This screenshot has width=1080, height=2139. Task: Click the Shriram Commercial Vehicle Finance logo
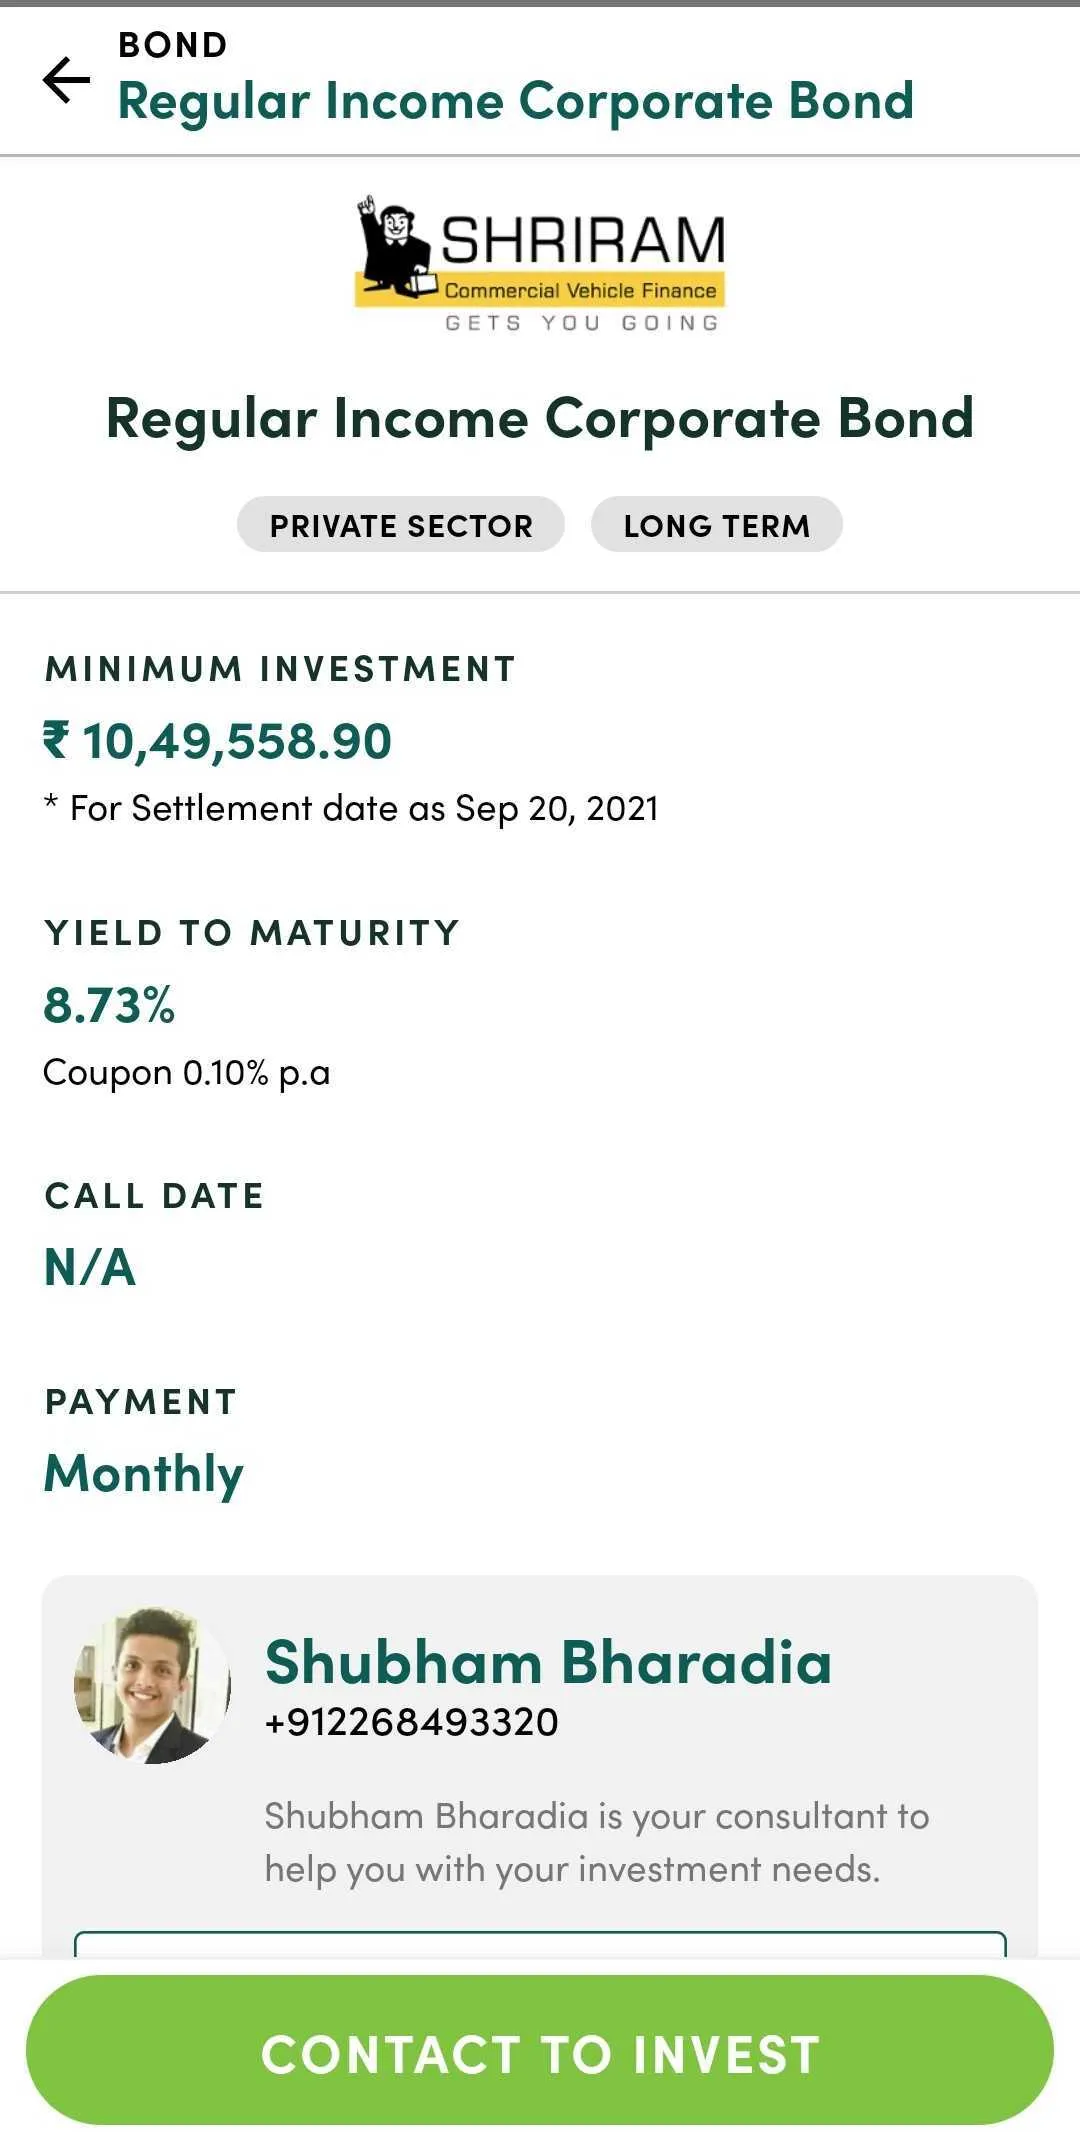point(540,262)
